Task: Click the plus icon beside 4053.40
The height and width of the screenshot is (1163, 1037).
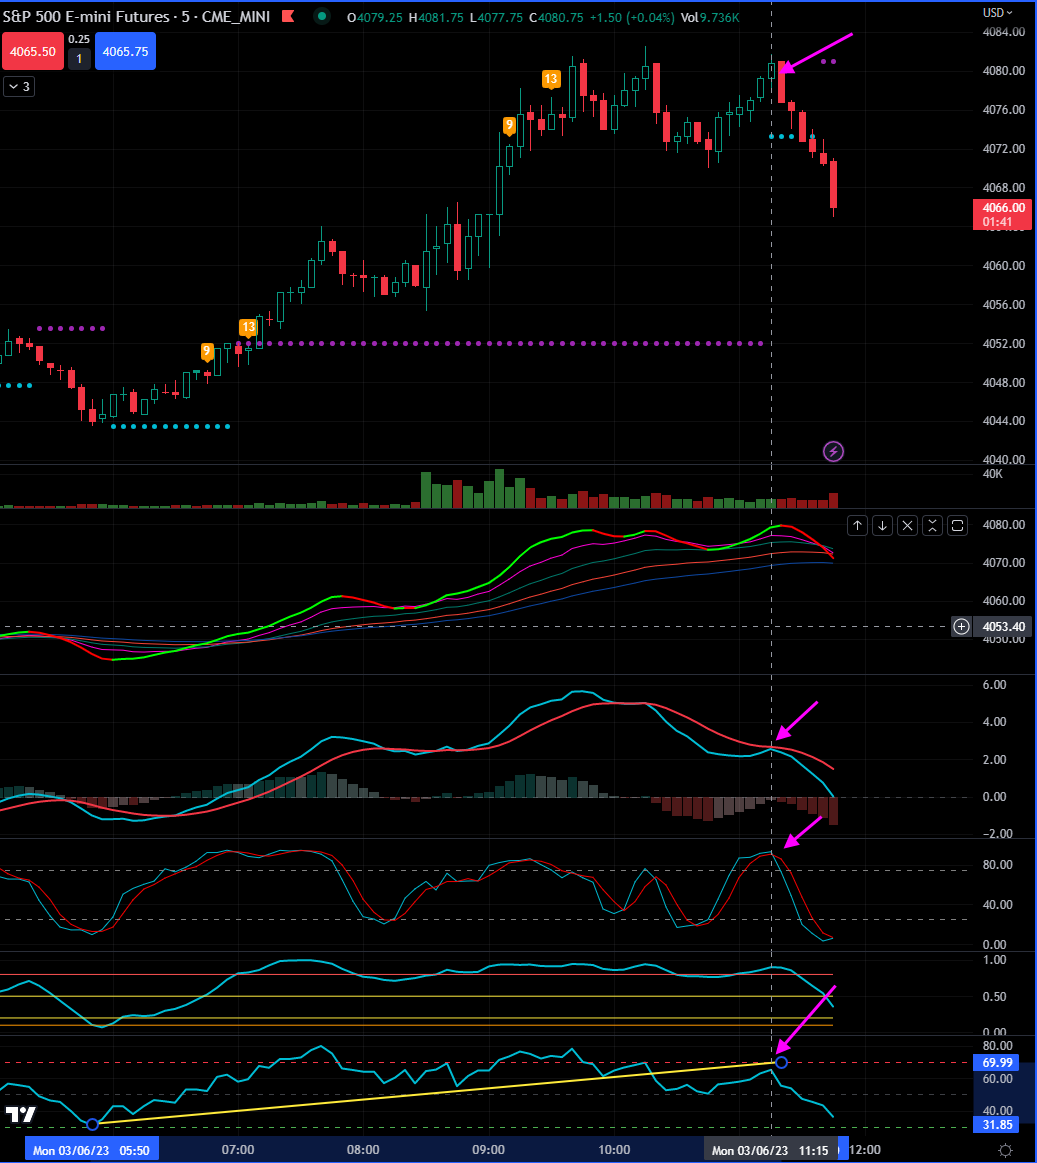Action: 961,627
